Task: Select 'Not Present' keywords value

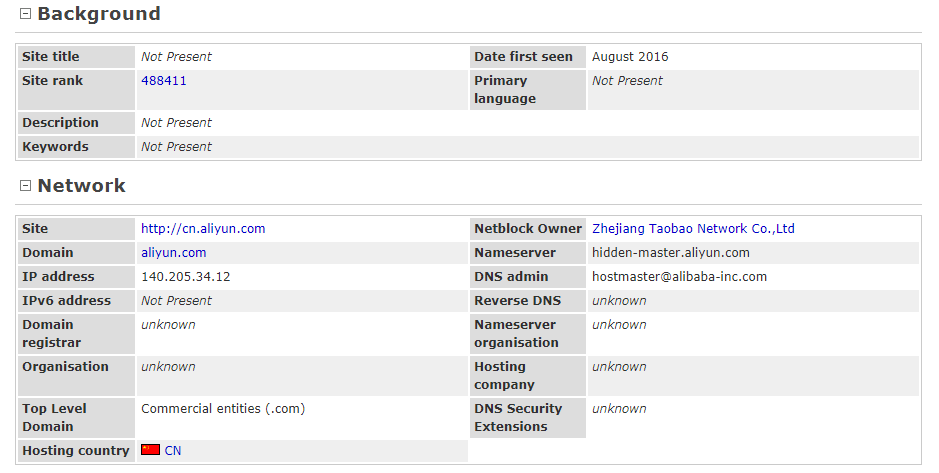Action: tap(176, 147)
